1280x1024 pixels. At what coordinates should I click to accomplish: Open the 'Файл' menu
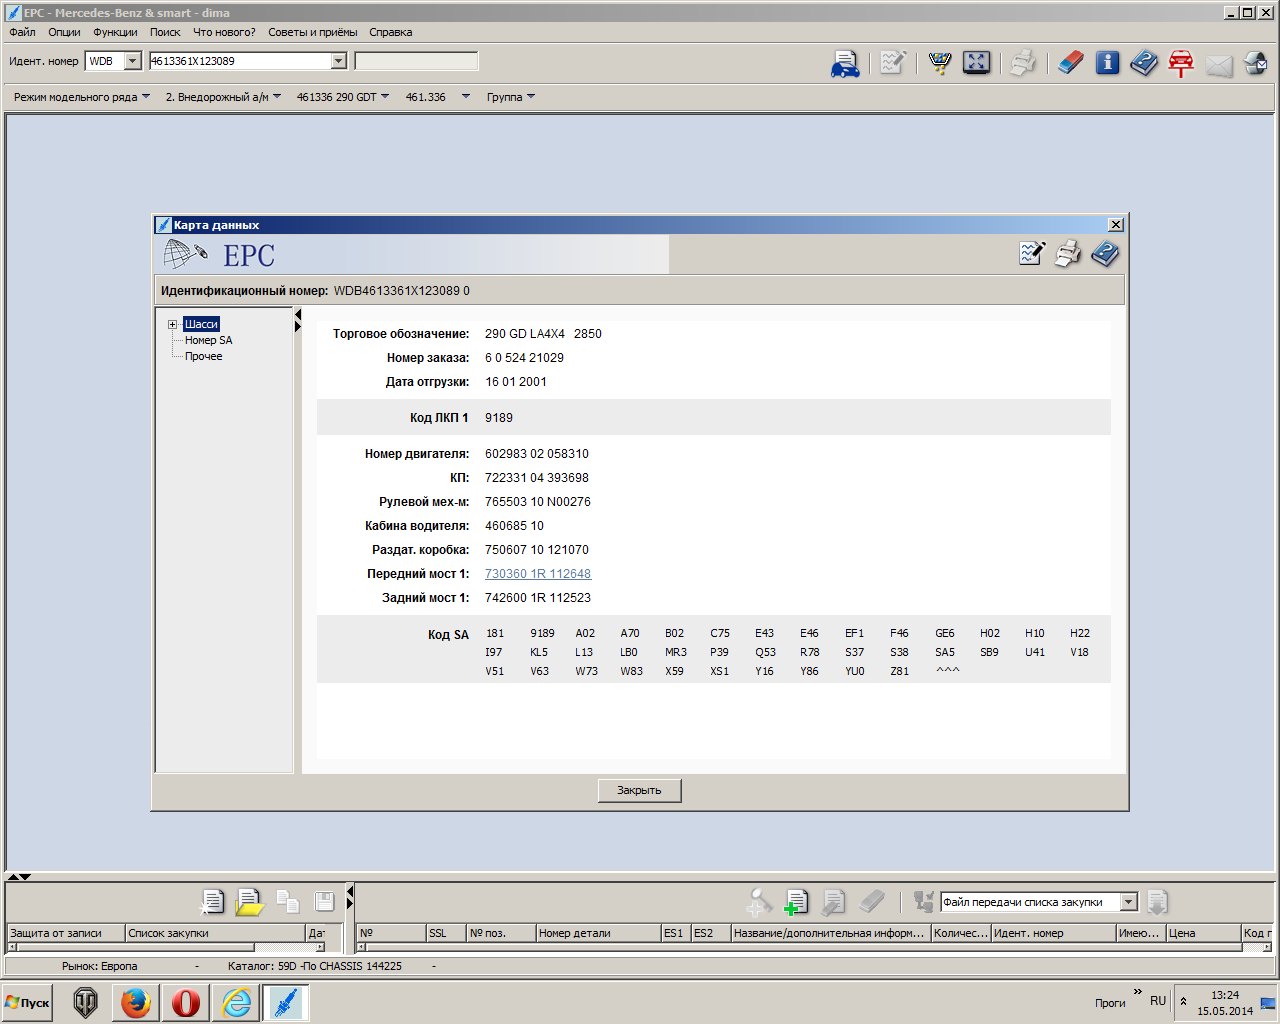click(x=22, y=32)
